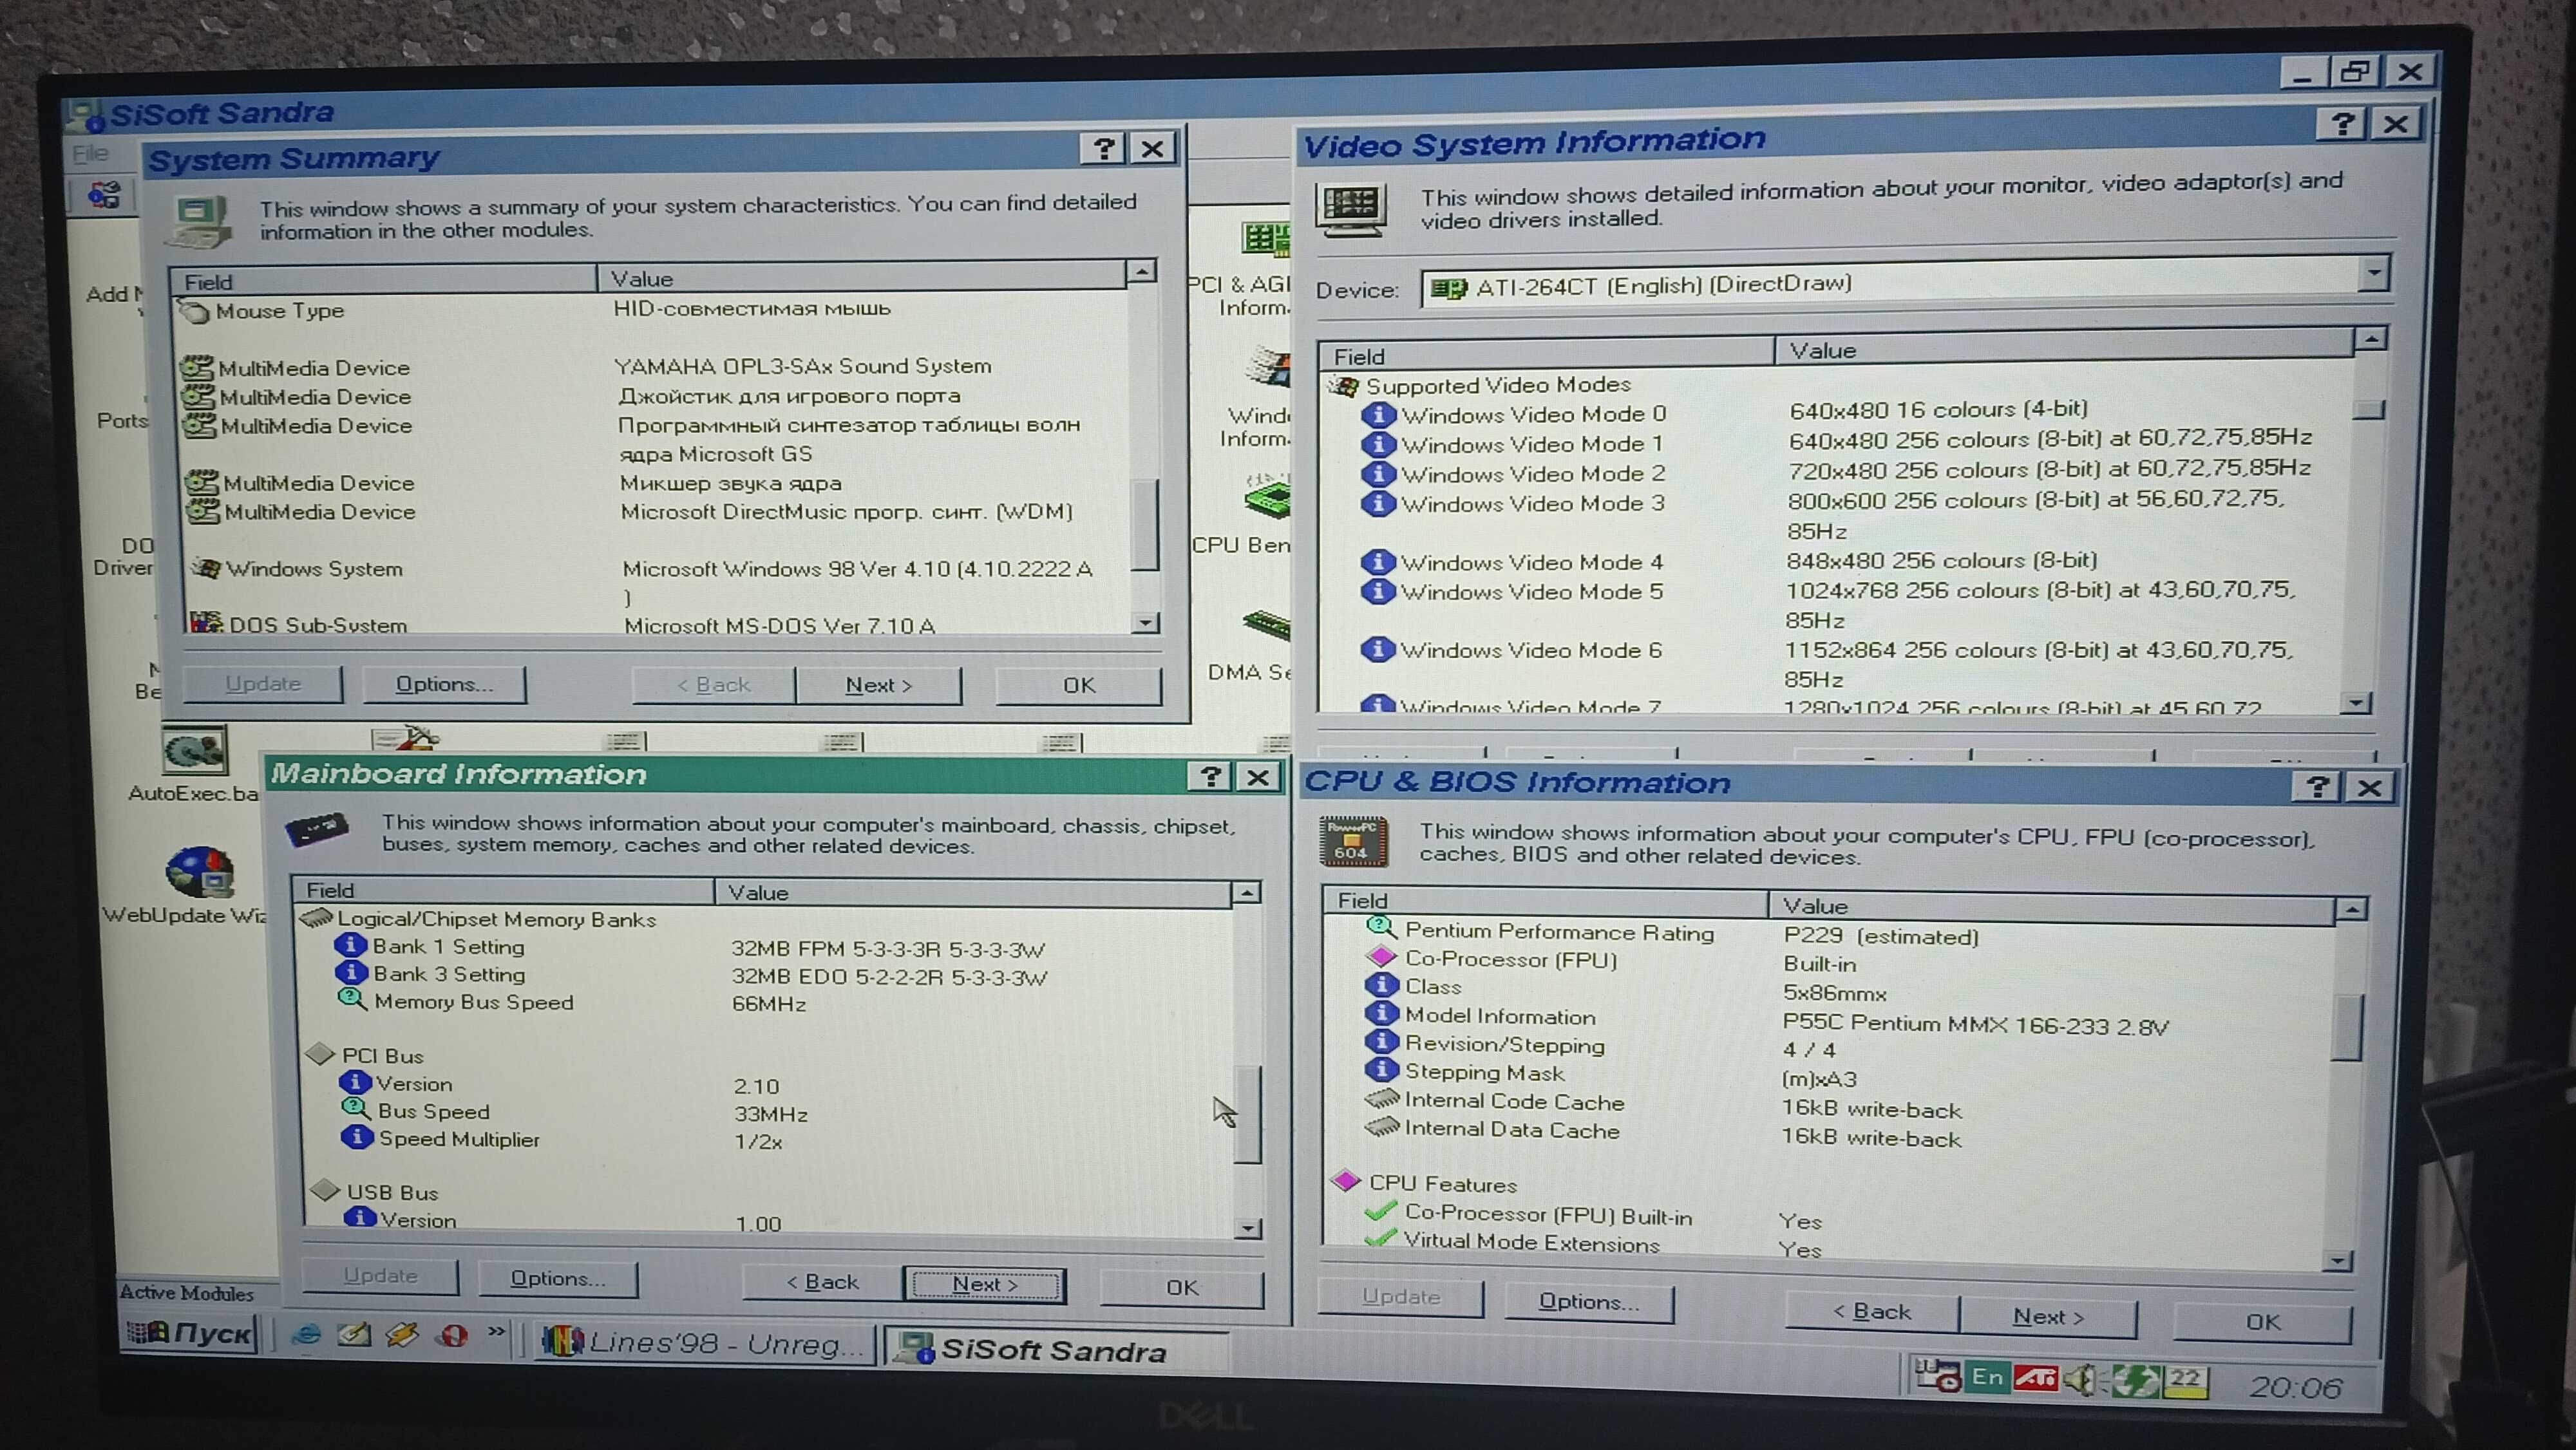Select the Memory Bus Speed magnifier icon

pos(352,1000)
